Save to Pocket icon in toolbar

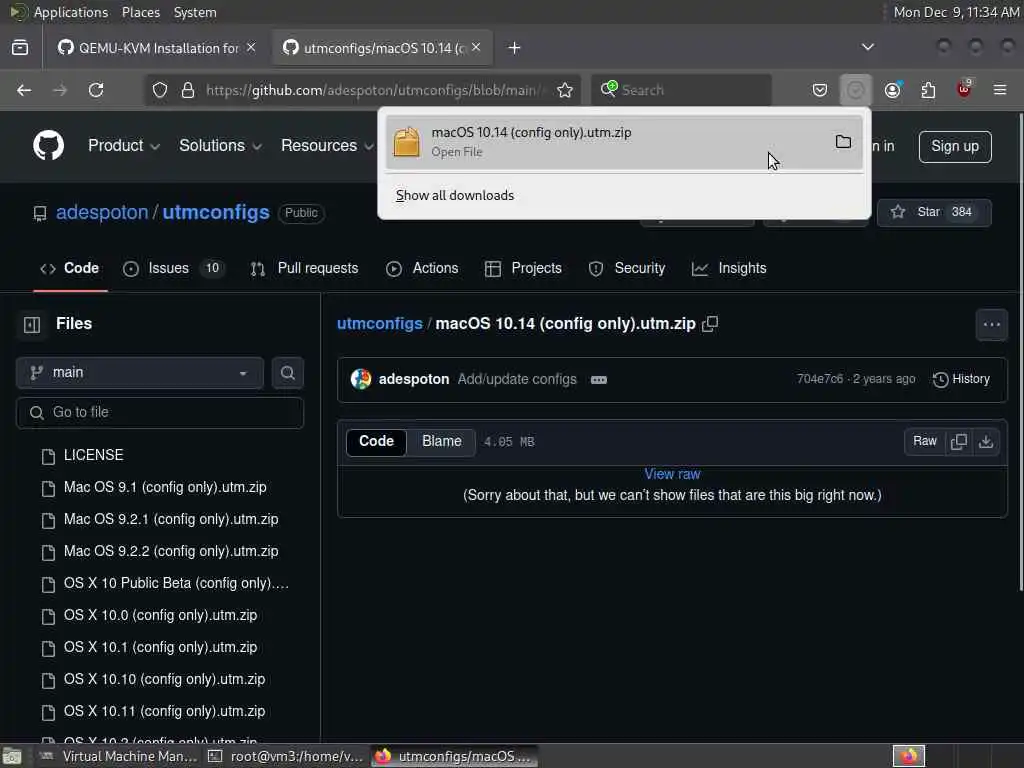click(x=820, y=90)
